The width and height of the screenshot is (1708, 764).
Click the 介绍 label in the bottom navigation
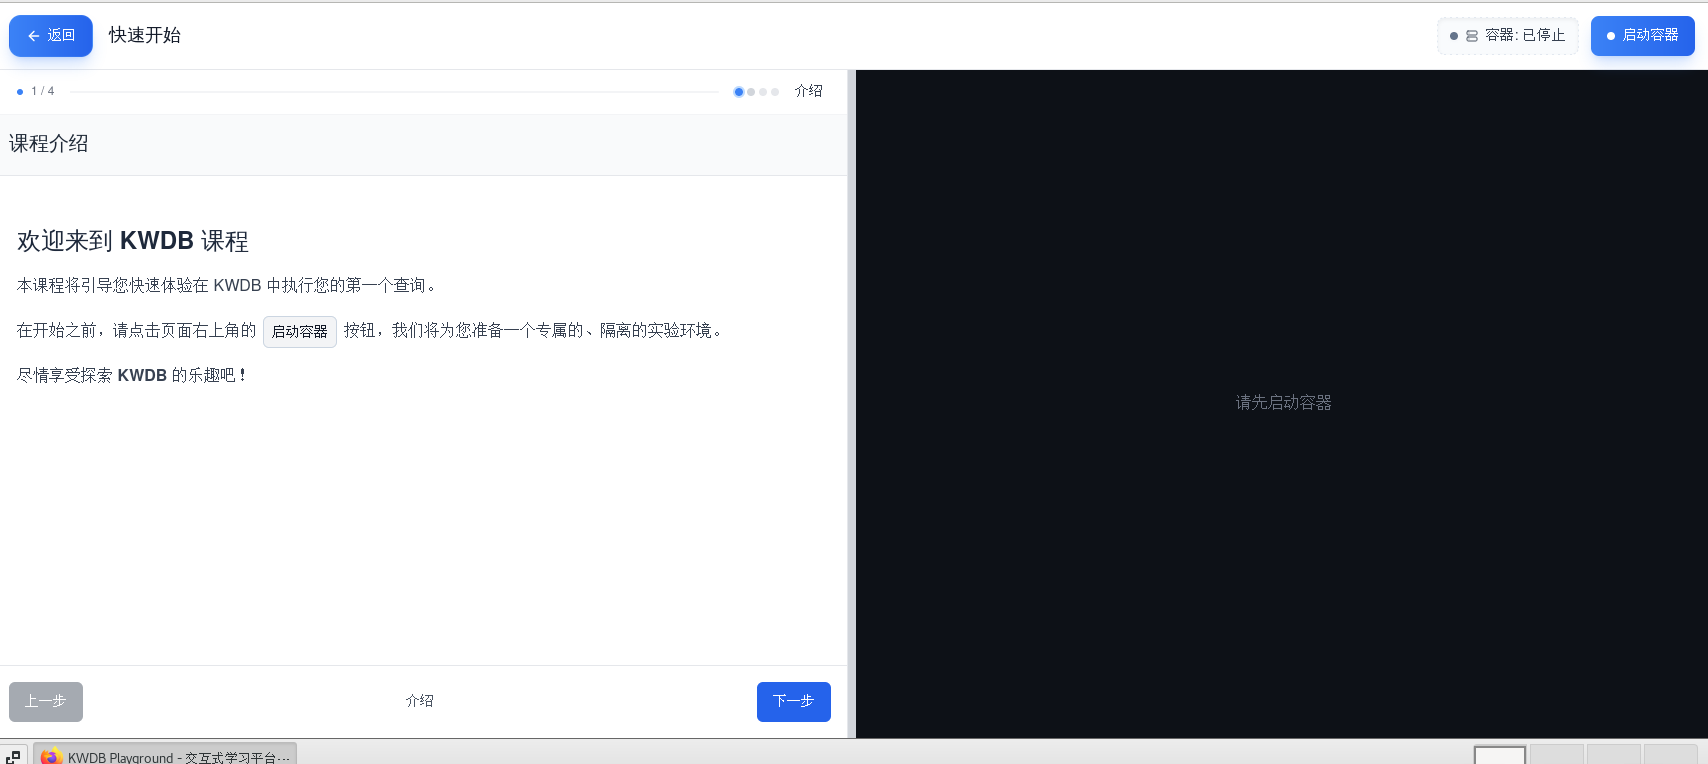click(x=420, y=701)
